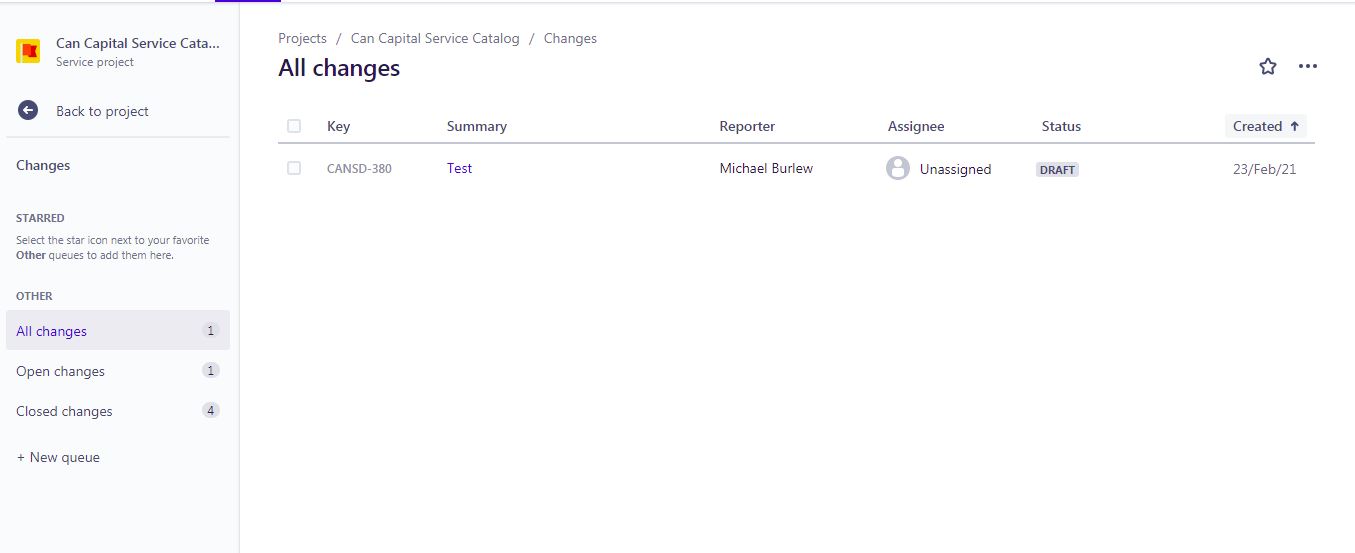
Task: Click the Changes breadcrumb link
Action: (x=570, y=38)
